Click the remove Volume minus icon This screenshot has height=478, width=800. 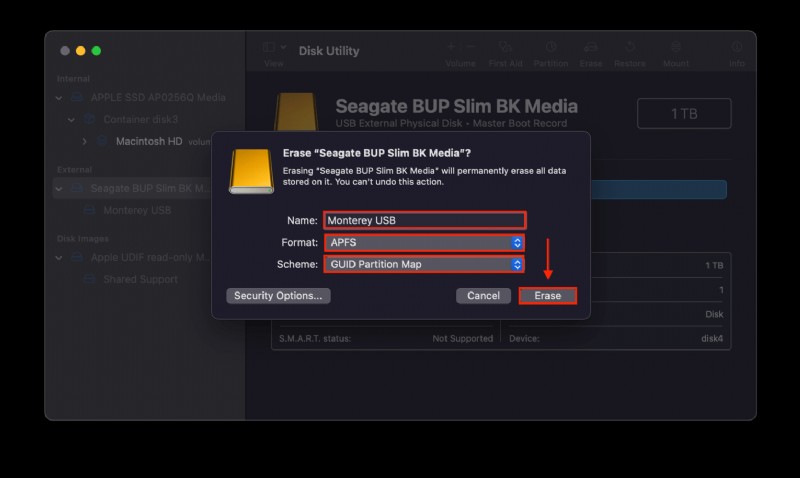click(471, 47)
